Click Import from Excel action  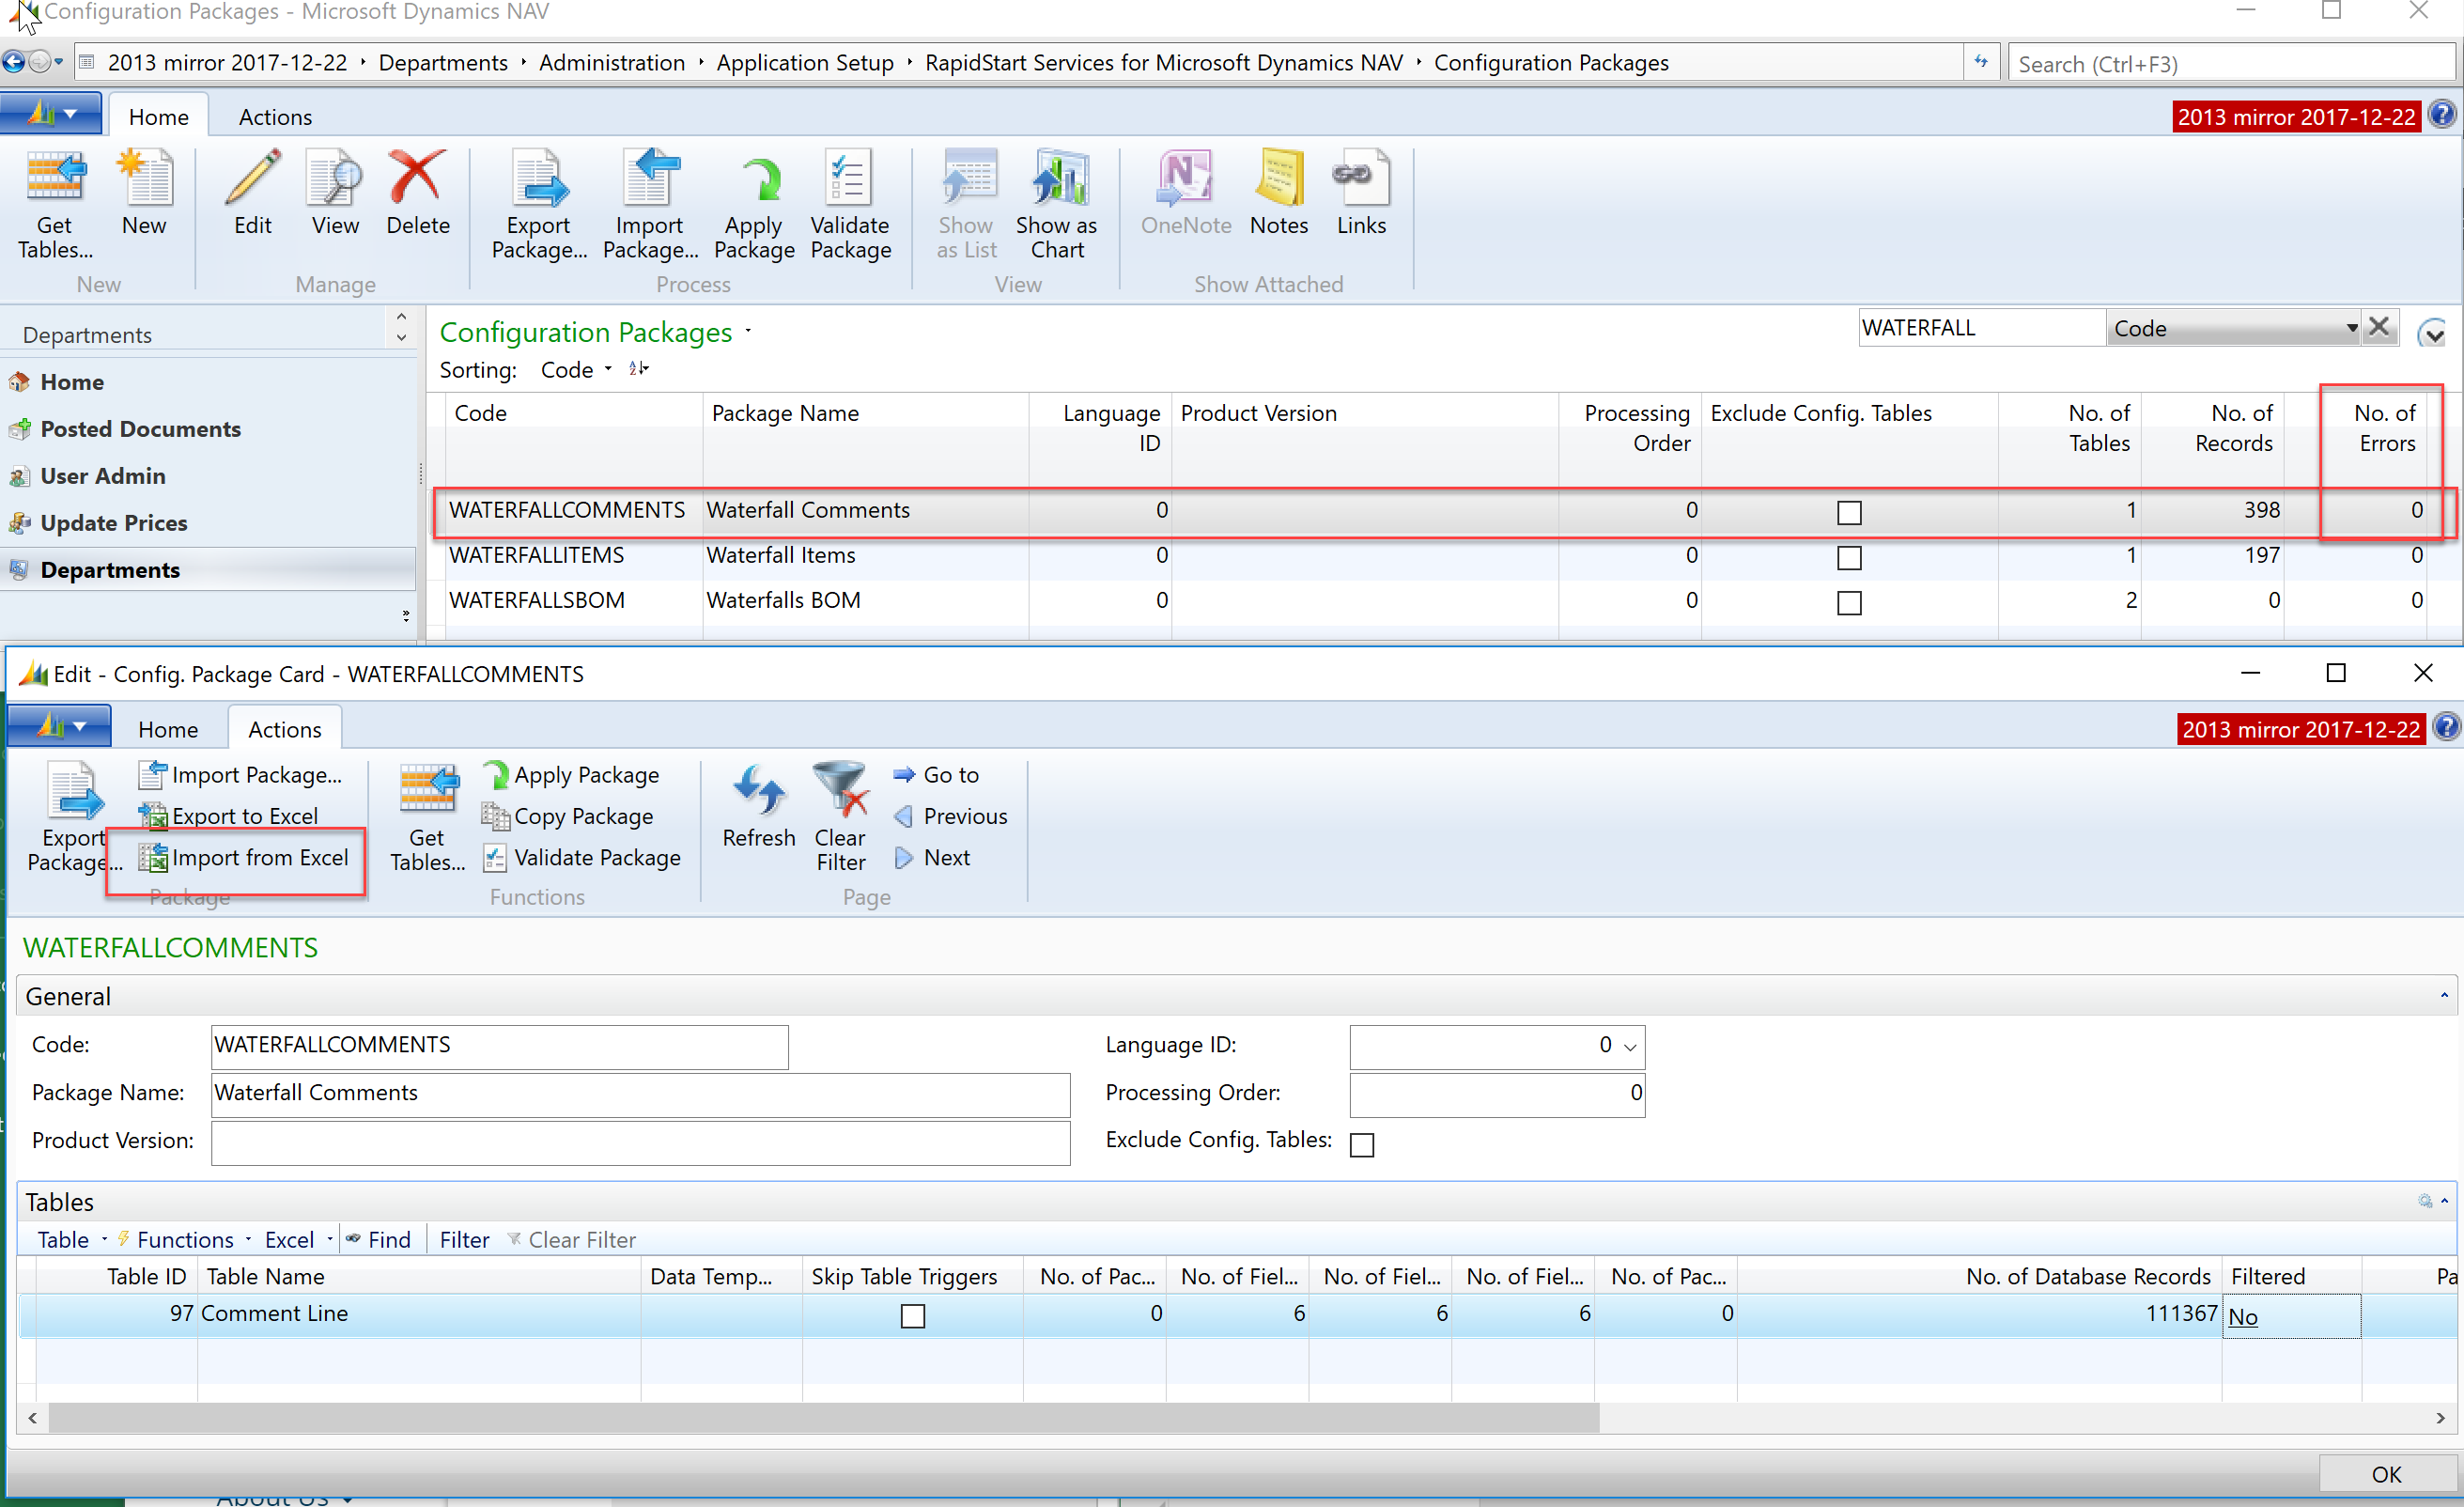click(244, 857)
